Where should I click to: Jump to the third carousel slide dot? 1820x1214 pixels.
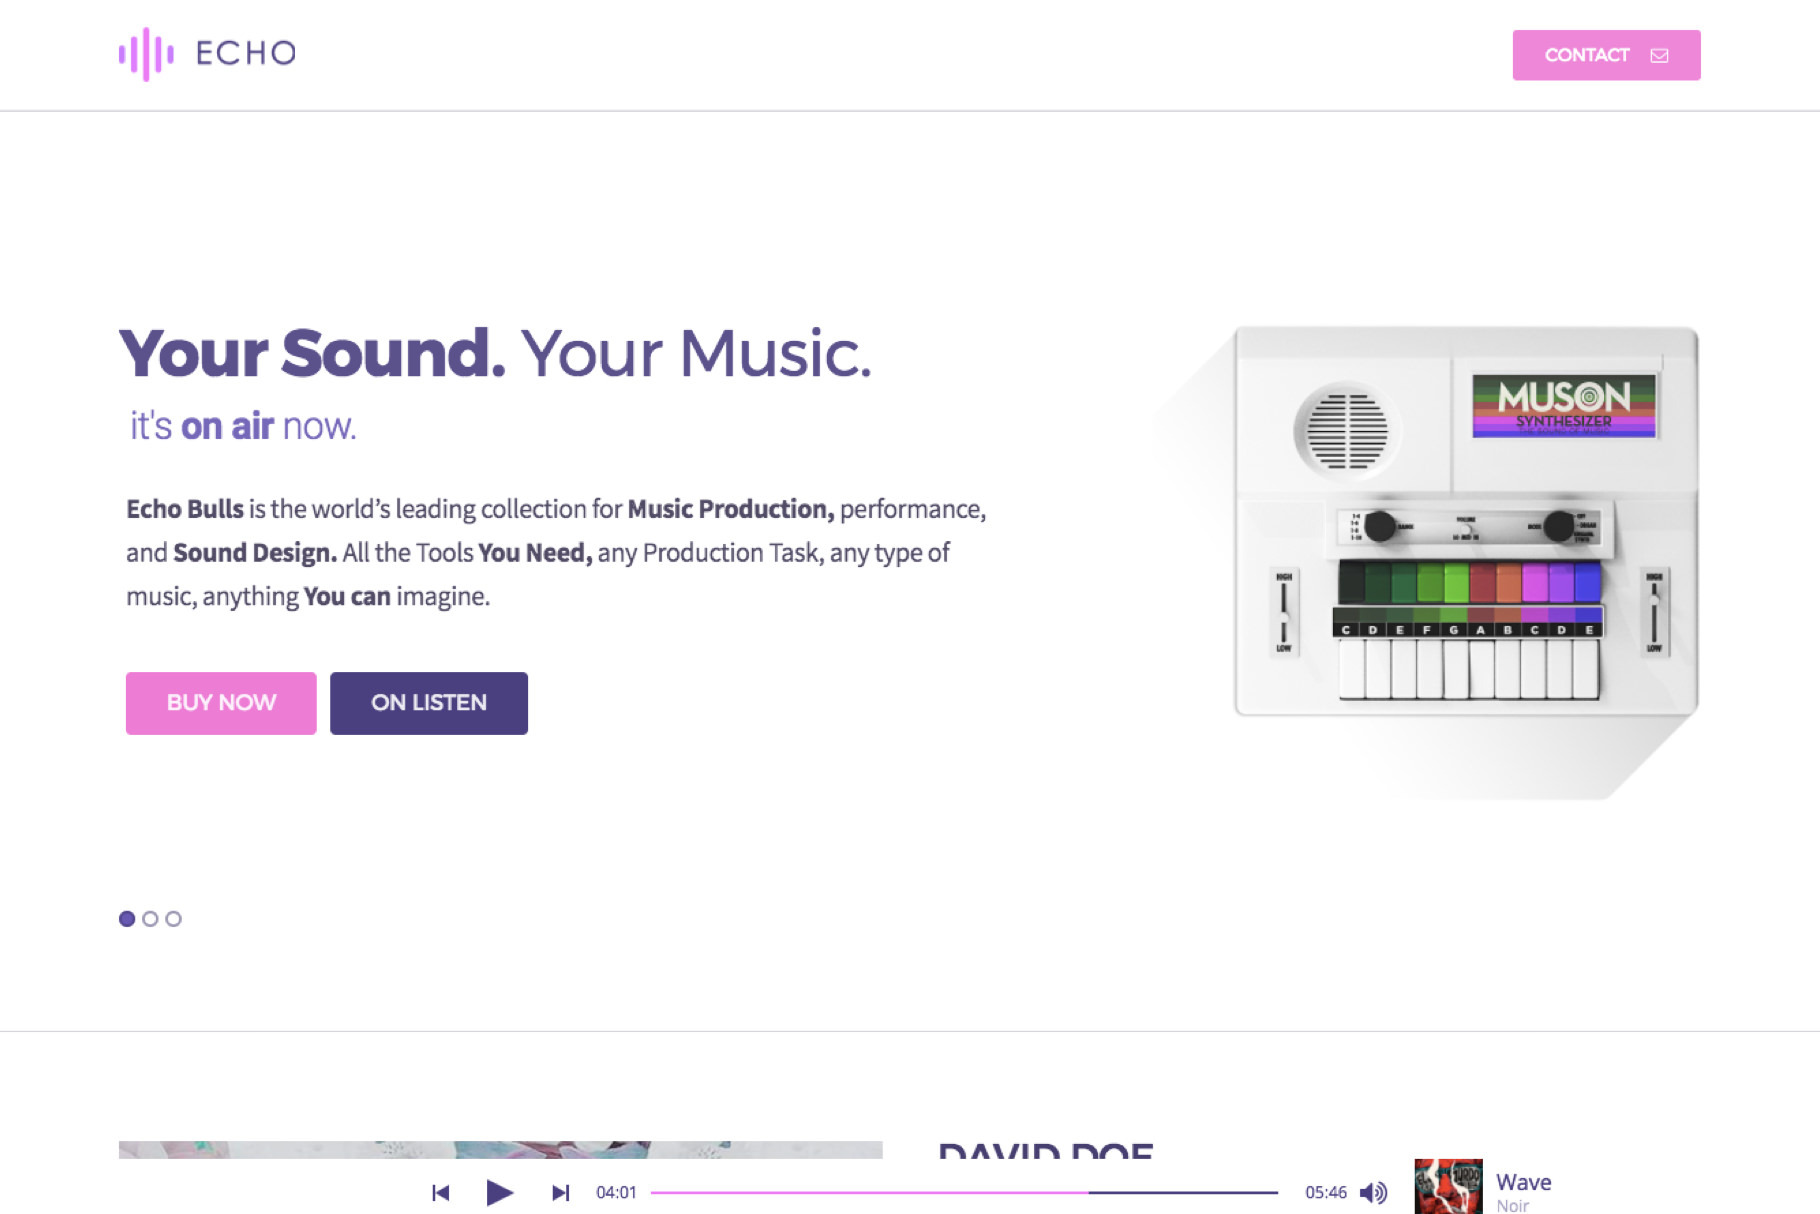coord(174,919)
